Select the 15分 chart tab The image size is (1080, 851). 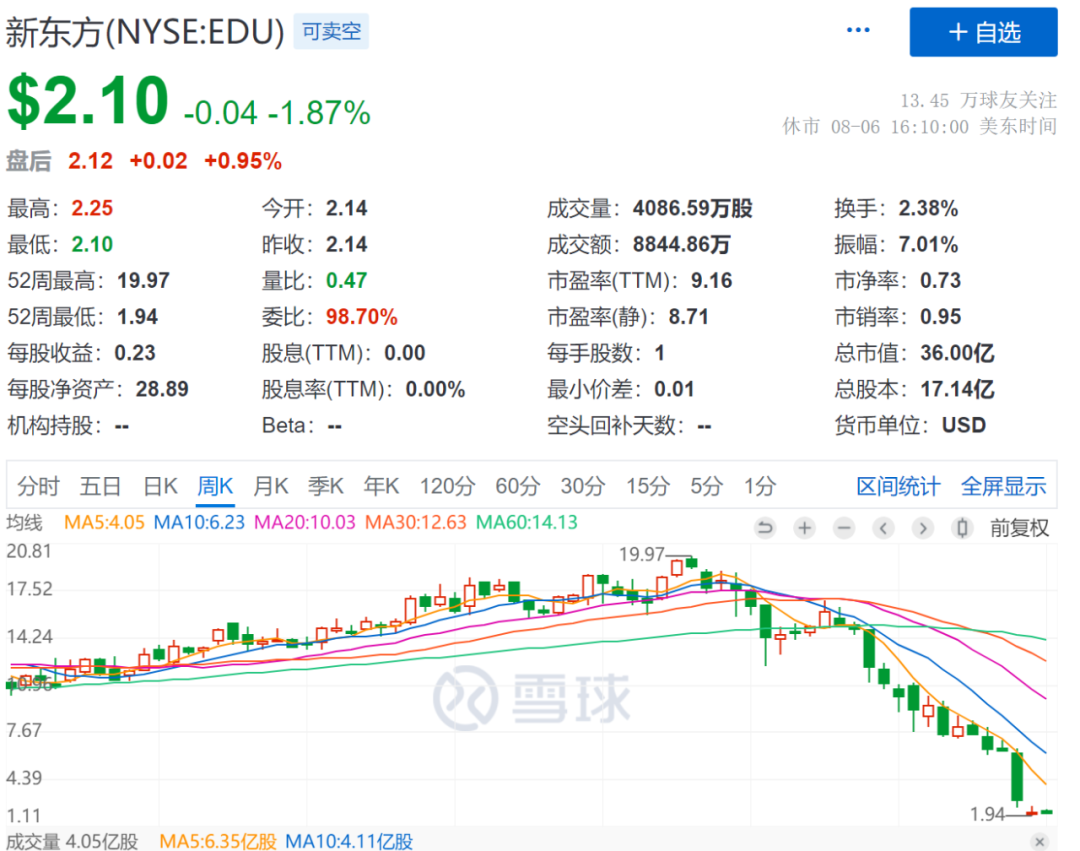click(647, 486)
